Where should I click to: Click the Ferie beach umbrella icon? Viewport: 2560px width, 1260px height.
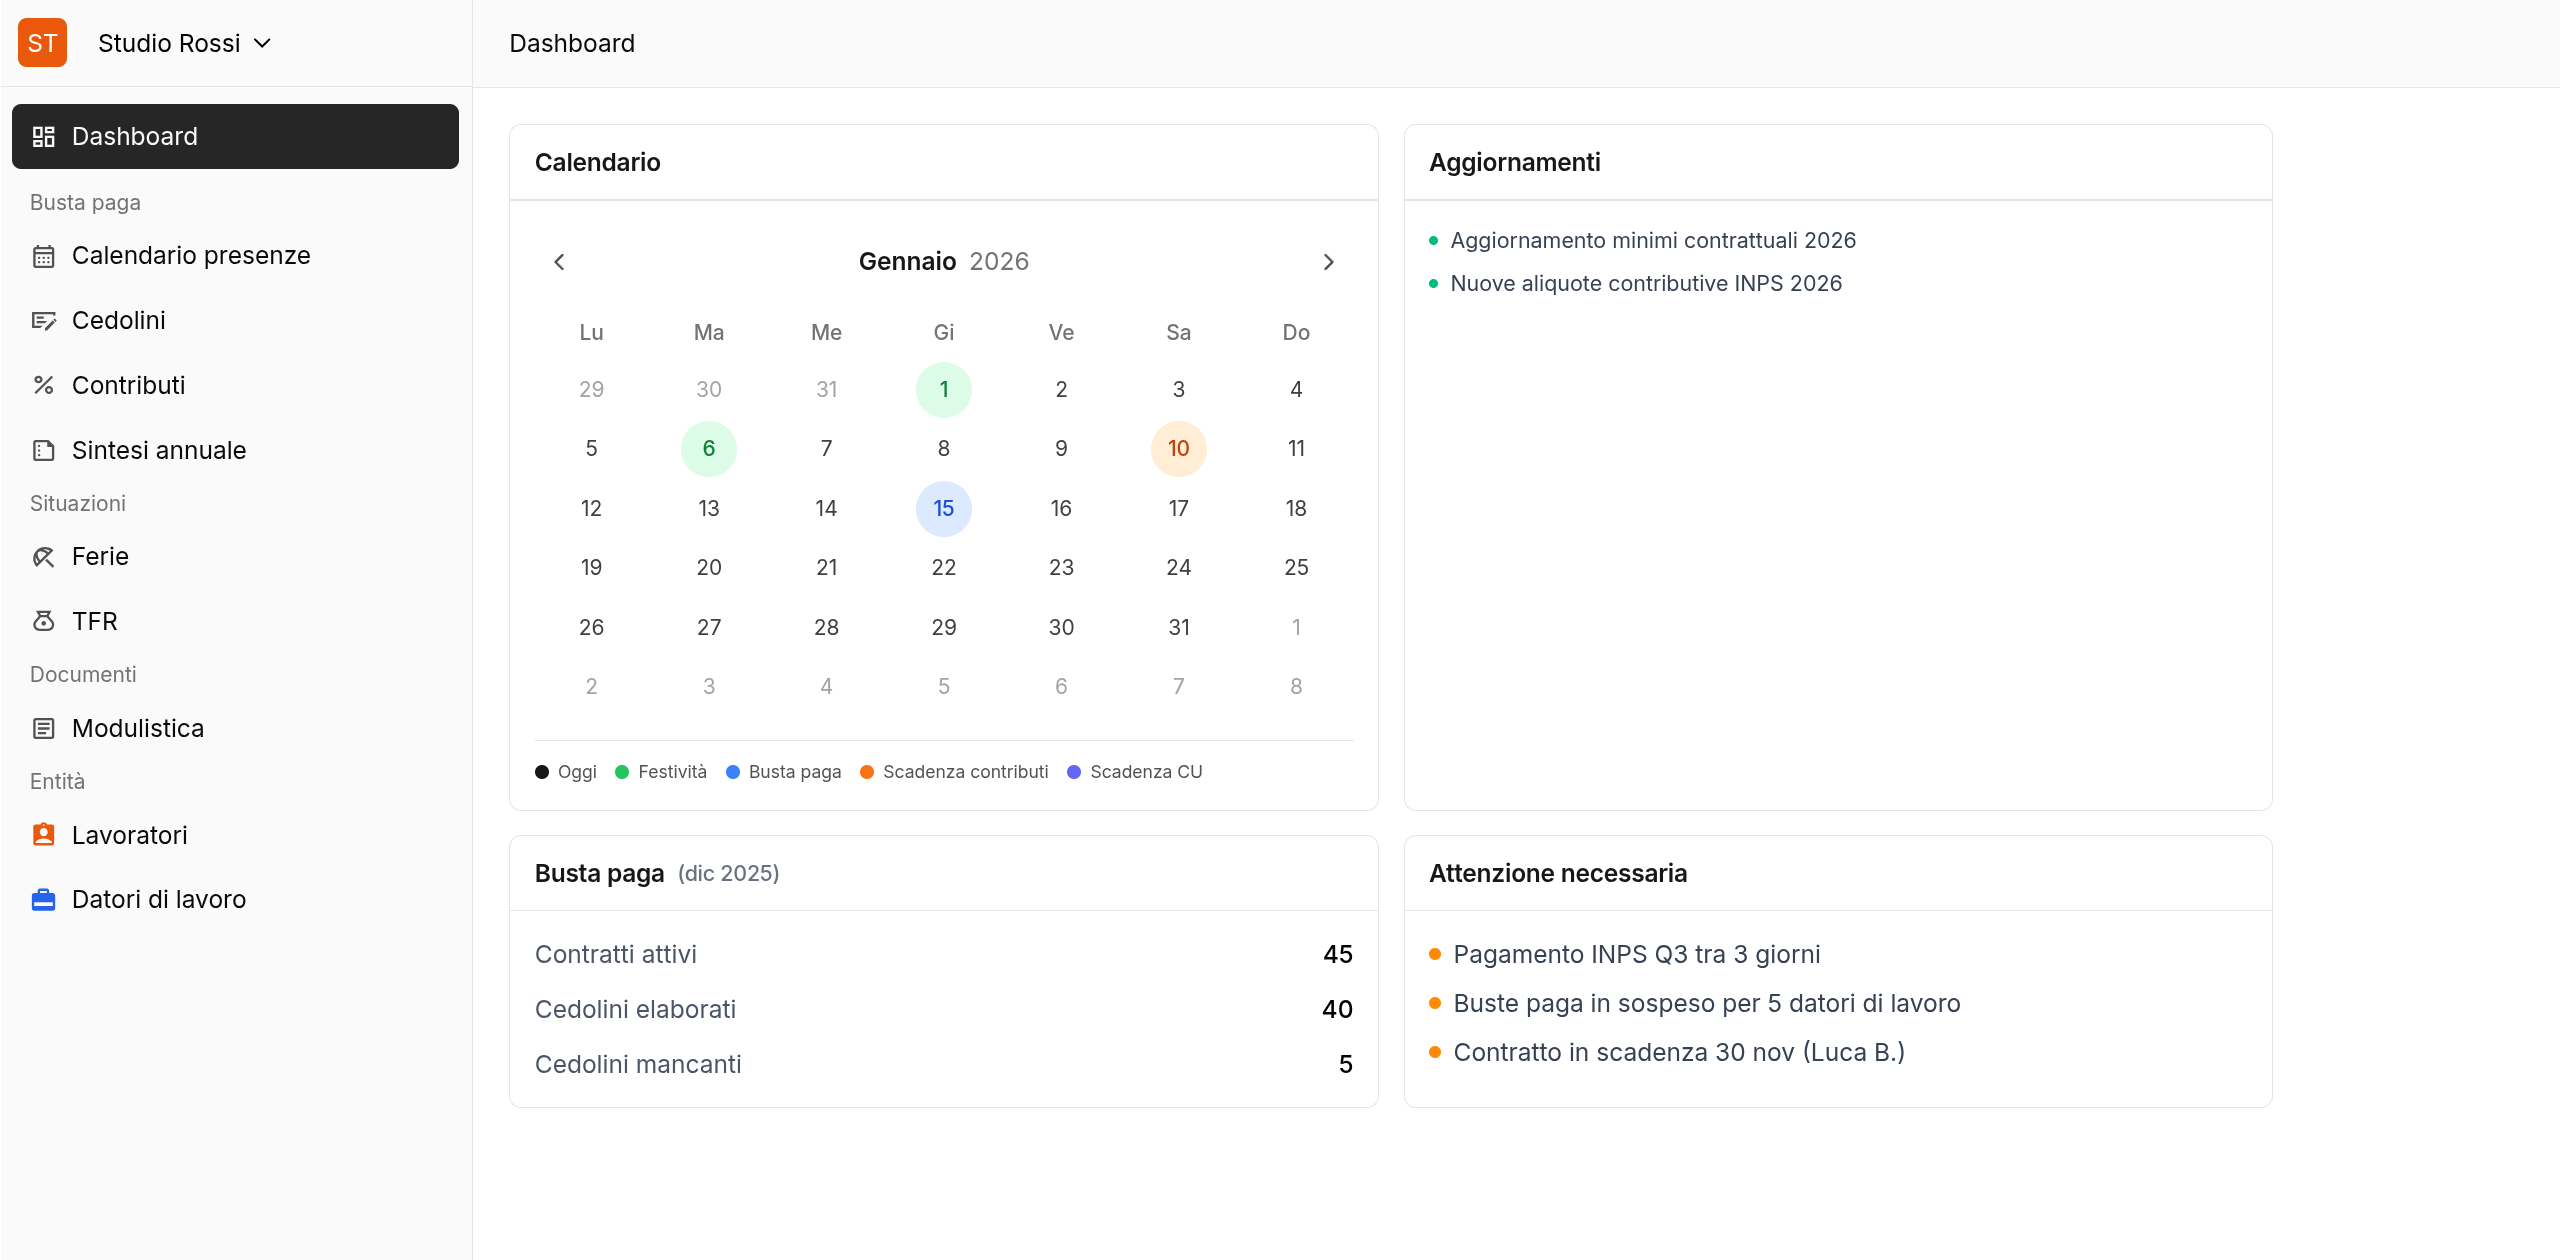tap(43, 557)
